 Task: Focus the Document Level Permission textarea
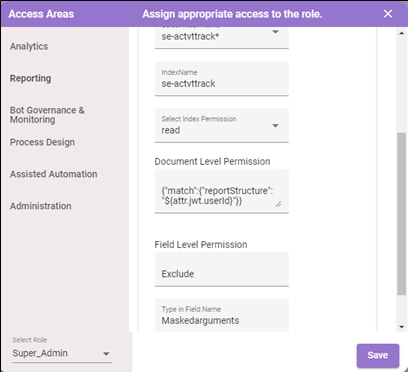(x=222, y=191)
